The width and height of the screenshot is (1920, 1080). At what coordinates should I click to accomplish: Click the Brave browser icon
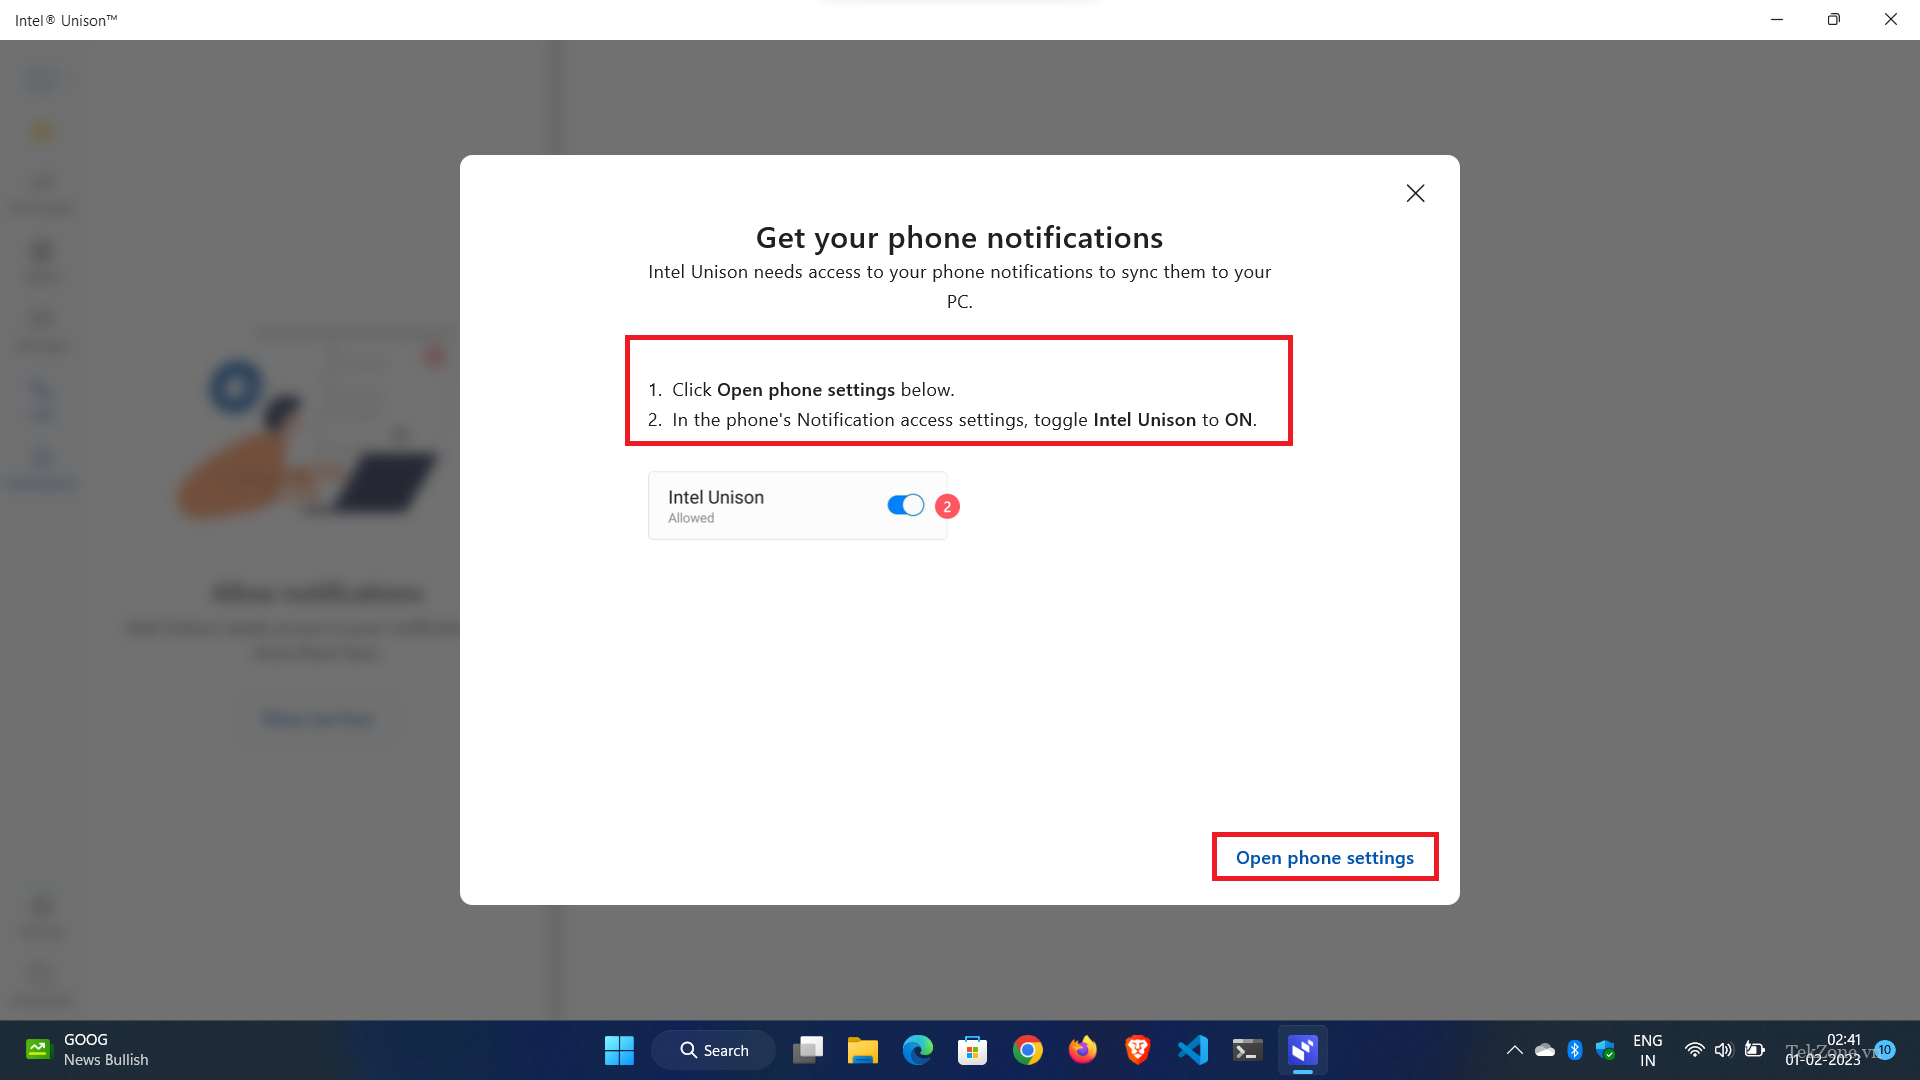(x=1137, y=1048)
